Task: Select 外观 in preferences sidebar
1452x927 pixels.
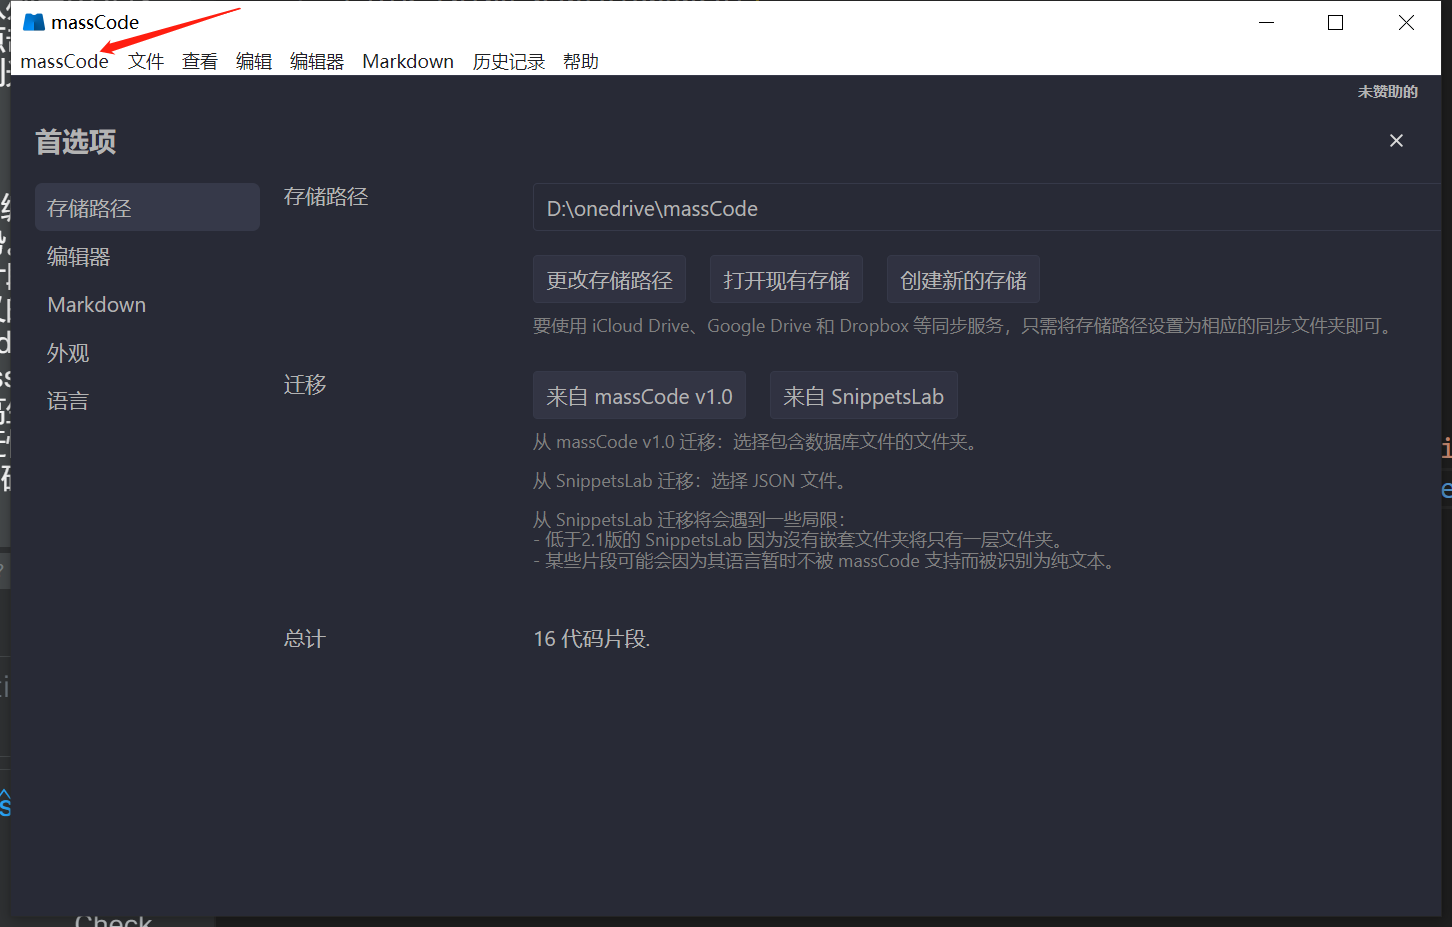Action: pyautogui.click(x=147, y=352)
